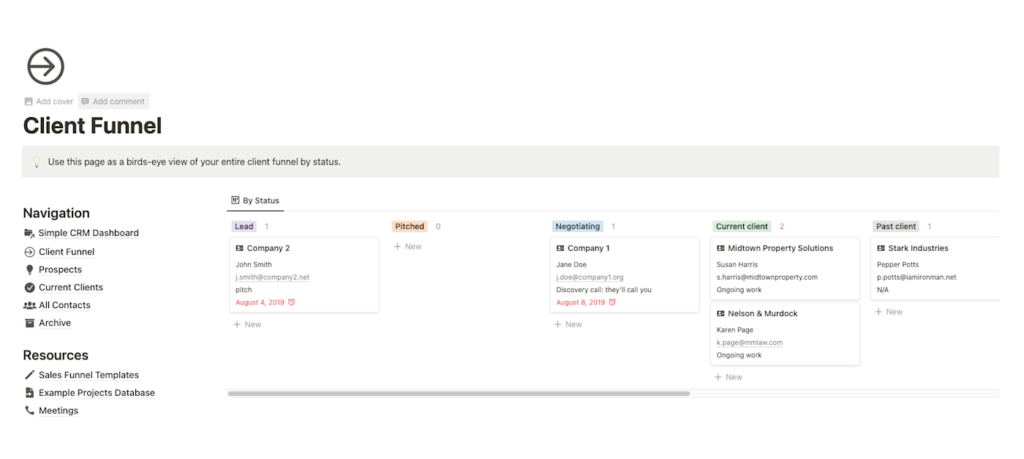The image size is (1024, 459).
Task: Click email p.potts@iamironman.net
Action: (916, 277)
